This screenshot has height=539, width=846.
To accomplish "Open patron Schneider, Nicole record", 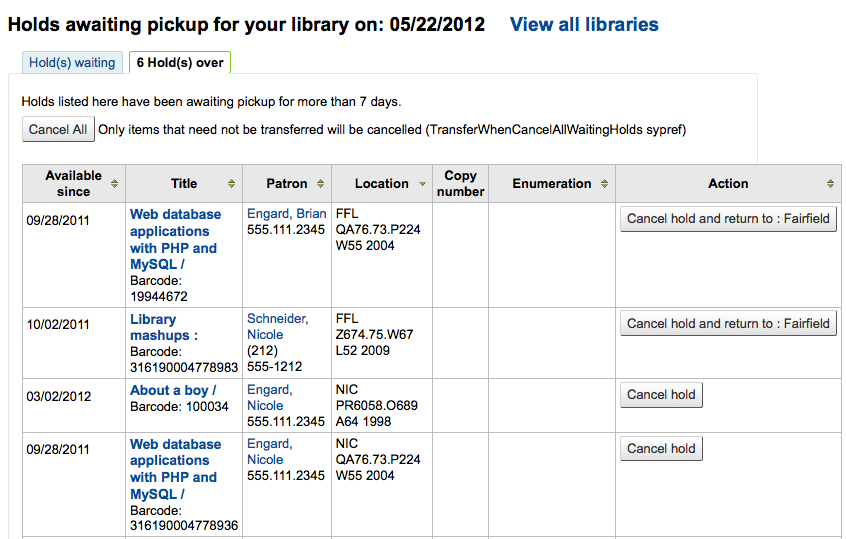I will click(x=277, y=326).
